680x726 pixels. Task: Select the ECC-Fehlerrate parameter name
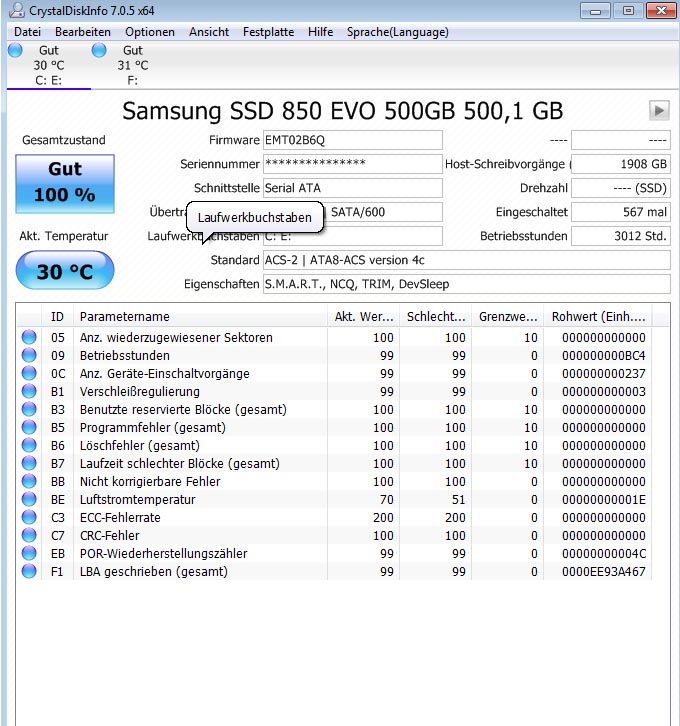click(x=120, y=518)
